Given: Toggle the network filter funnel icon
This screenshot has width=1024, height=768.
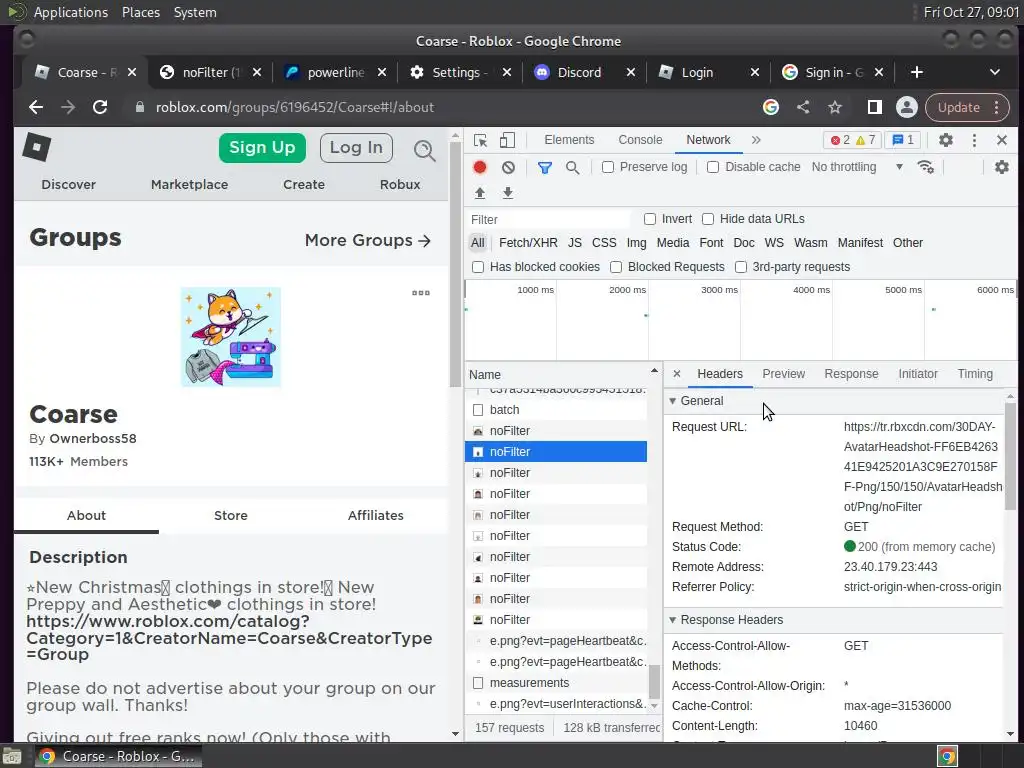Looking at the screenshot, I should pyautogui.click(x=544, y=167).
